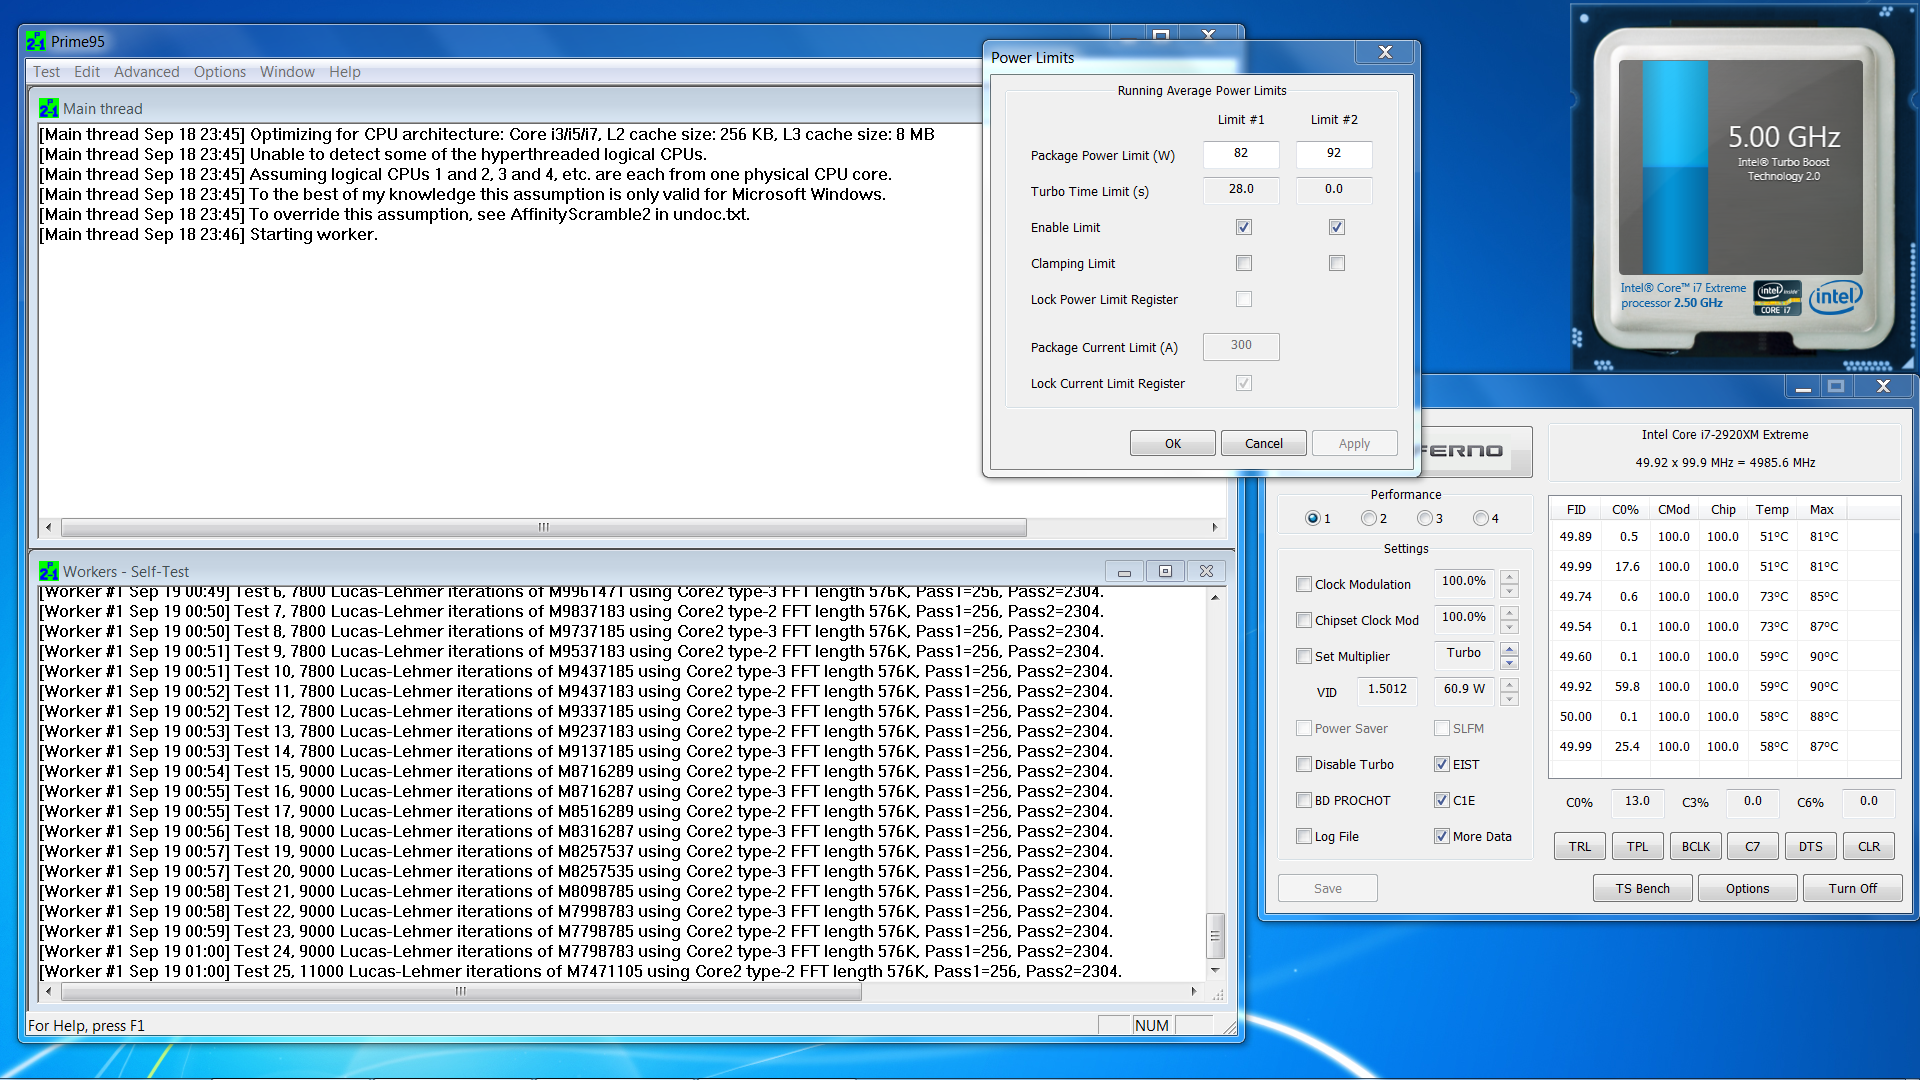Image resolution: width=1920 pixels, height=1080 pixels.
Task: Decrease Clock Modulation percentage
Action: tap(1510, 590)
